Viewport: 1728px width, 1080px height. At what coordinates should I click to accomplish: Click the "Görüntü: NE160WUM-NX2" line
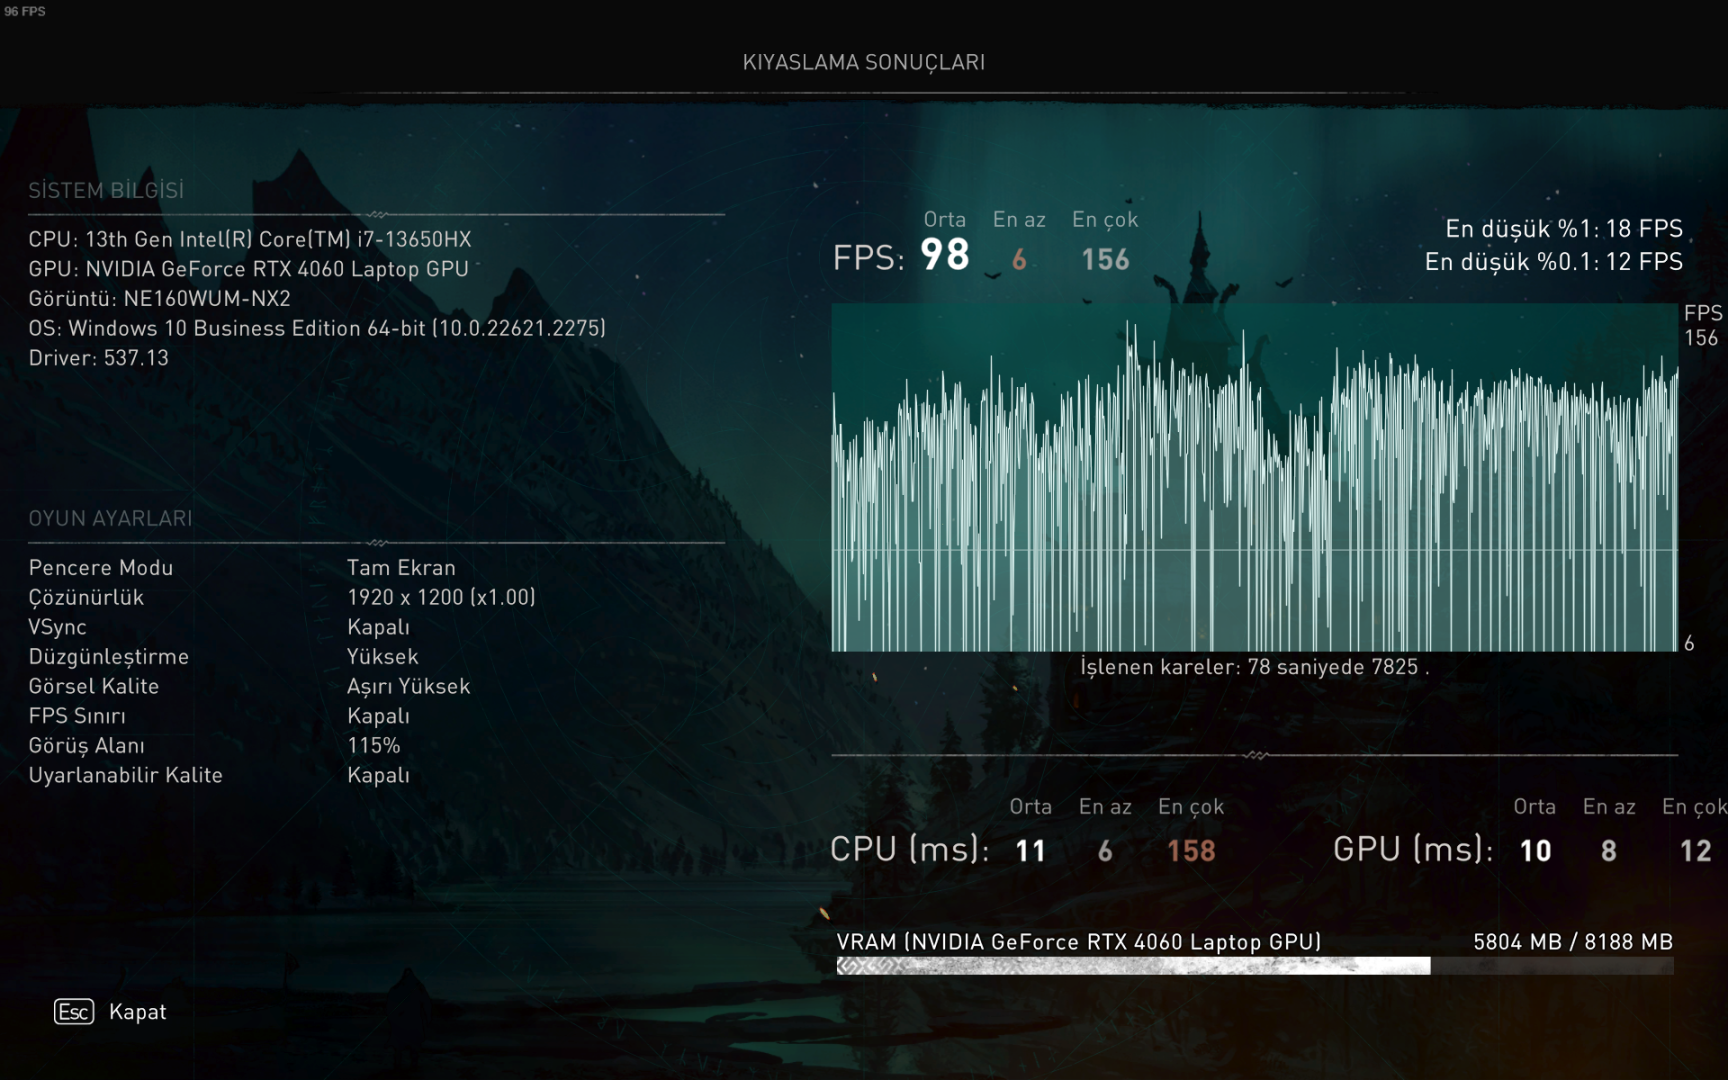coord(160,299)
